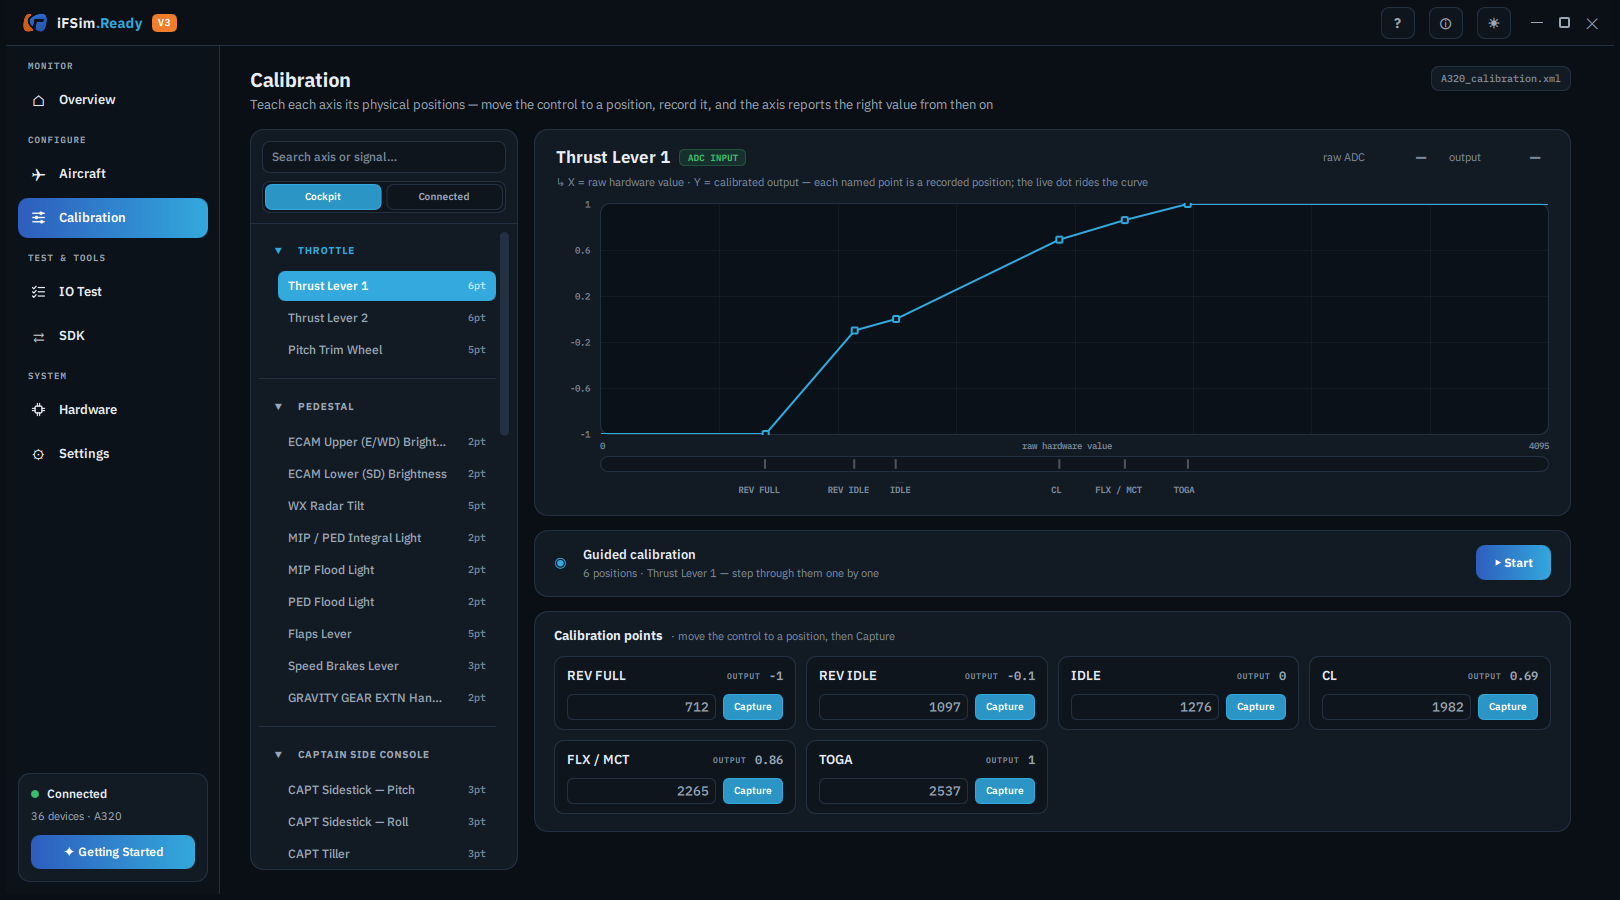Viewport: 1620px width, 900px height.
Task: Collapse the CAPTAIN SIDE CONSOLE group
Action: point(278,755)
